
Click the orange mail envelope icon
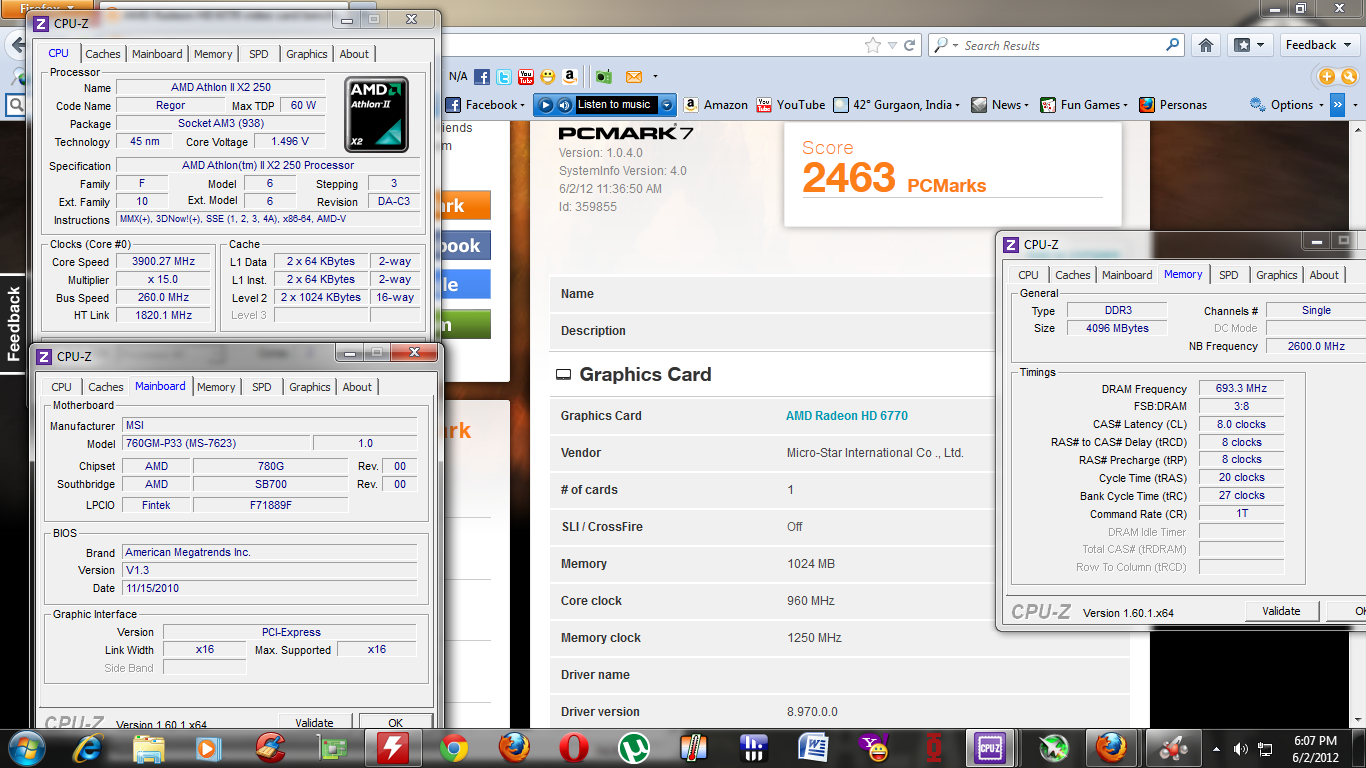[x=634, y=77]
